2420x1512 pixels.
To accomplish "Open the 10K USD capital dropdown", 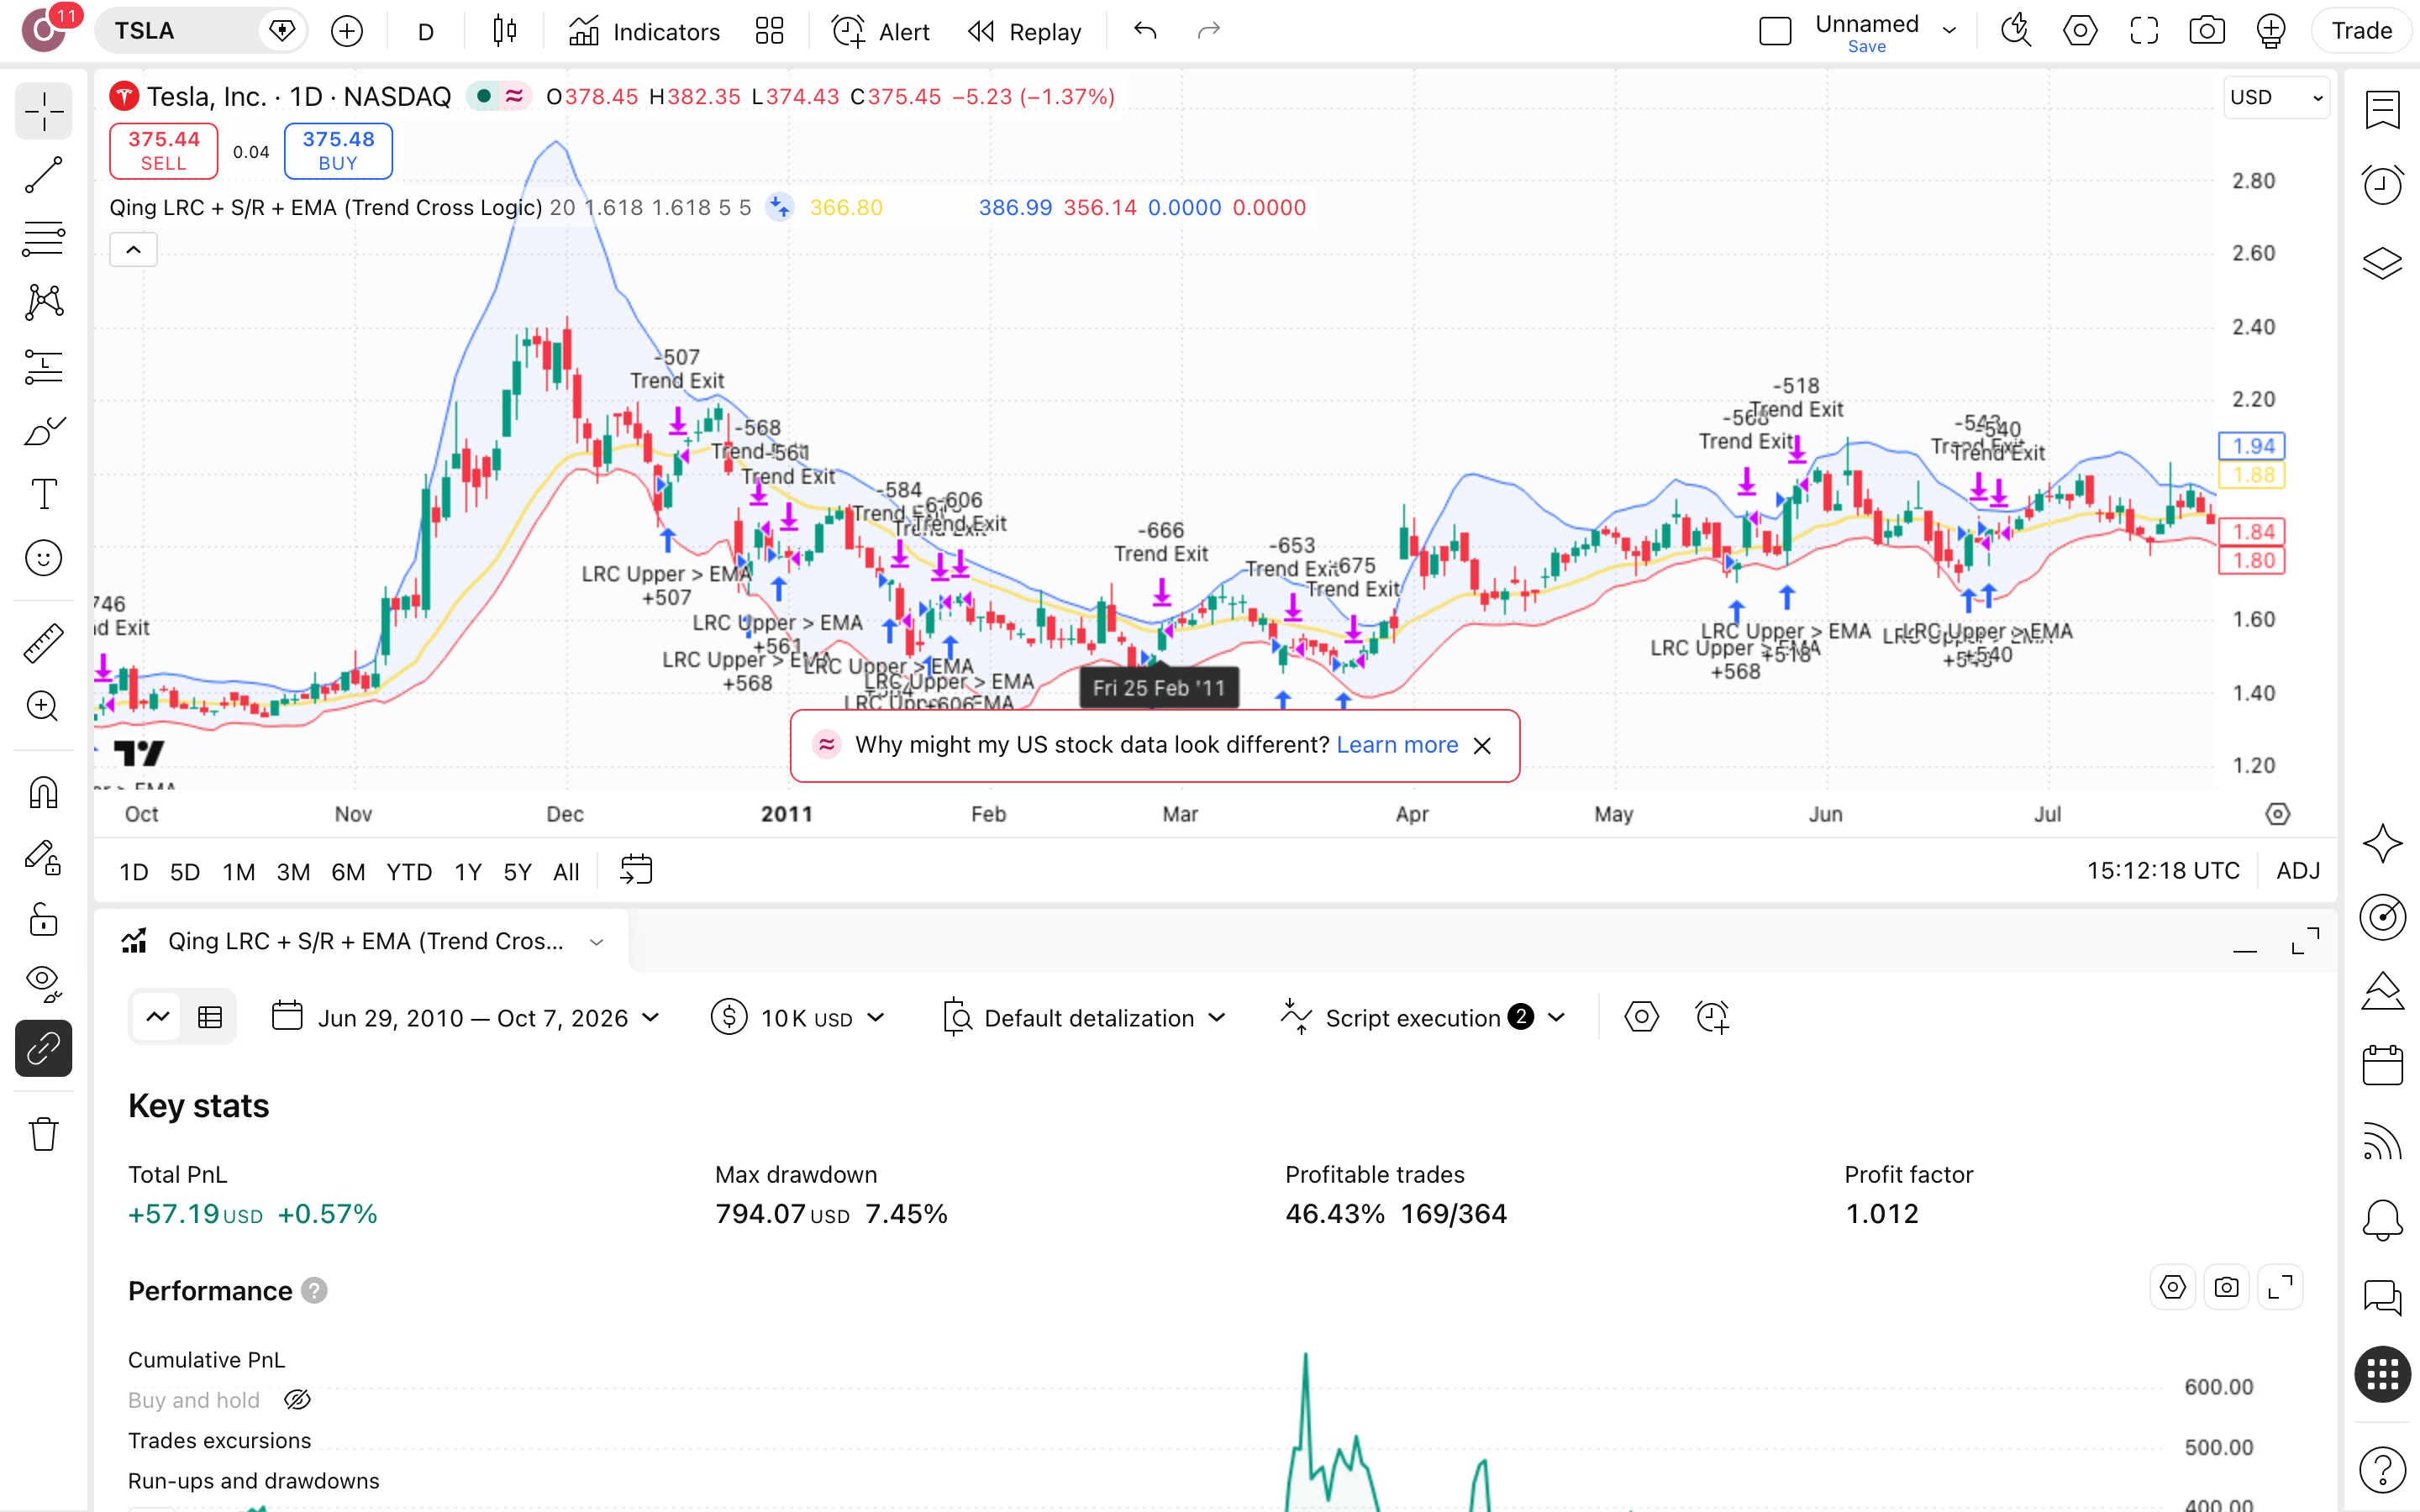I will (x=798, y=1018).
